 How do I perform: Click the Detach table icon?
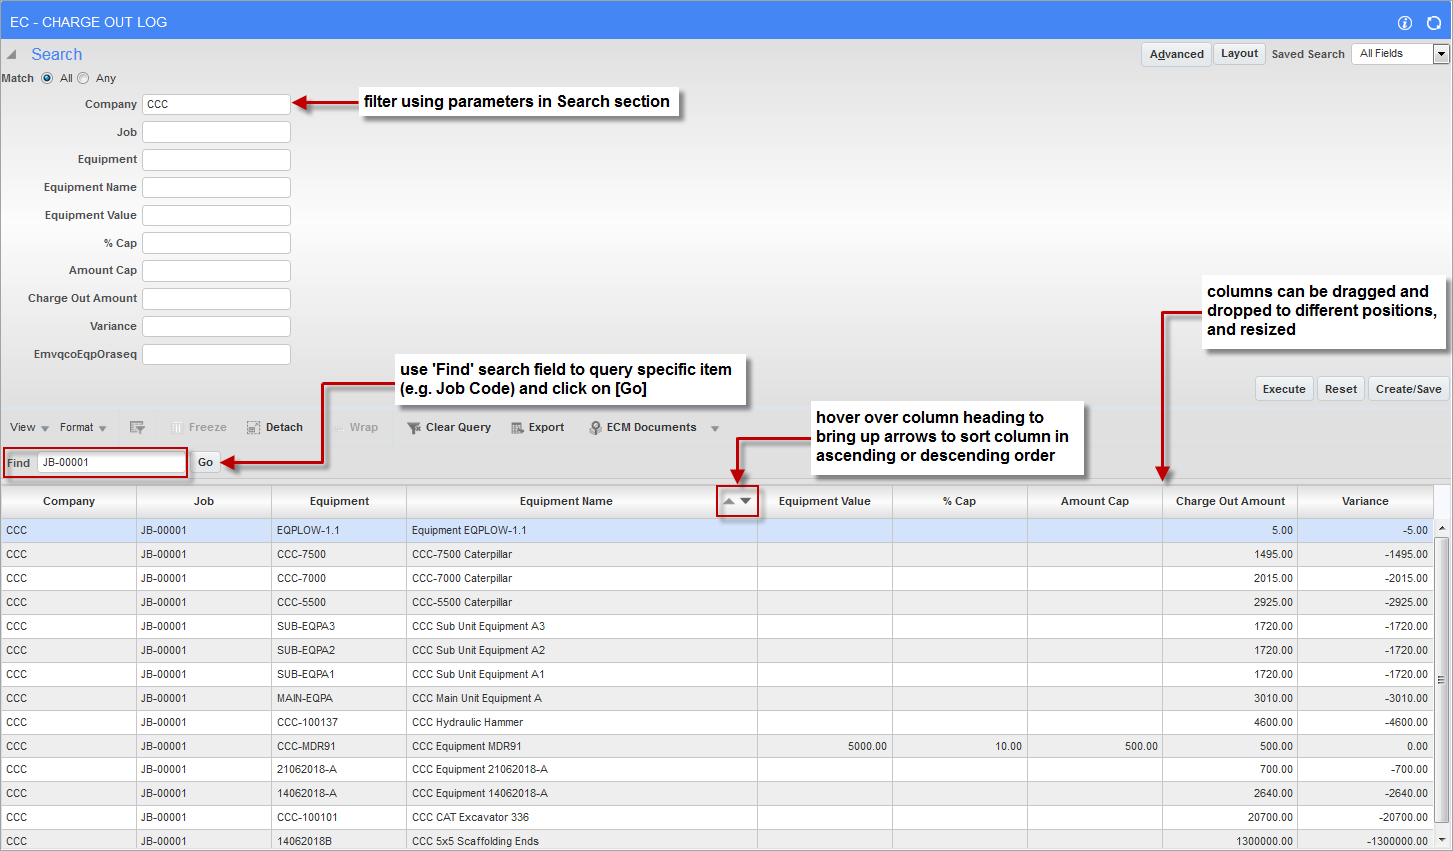(254, 428)
